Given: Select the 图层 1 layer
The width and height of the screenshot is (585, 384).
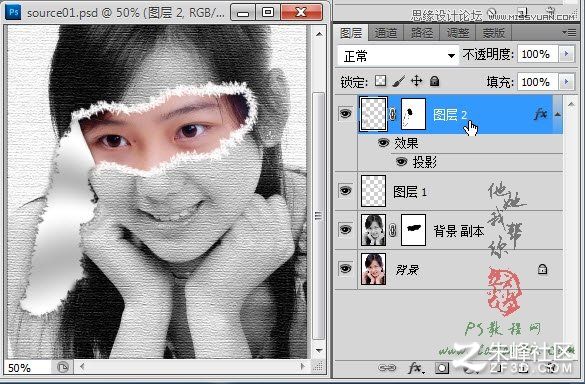Looking at the screenshot, I should (x=449, y=191).
